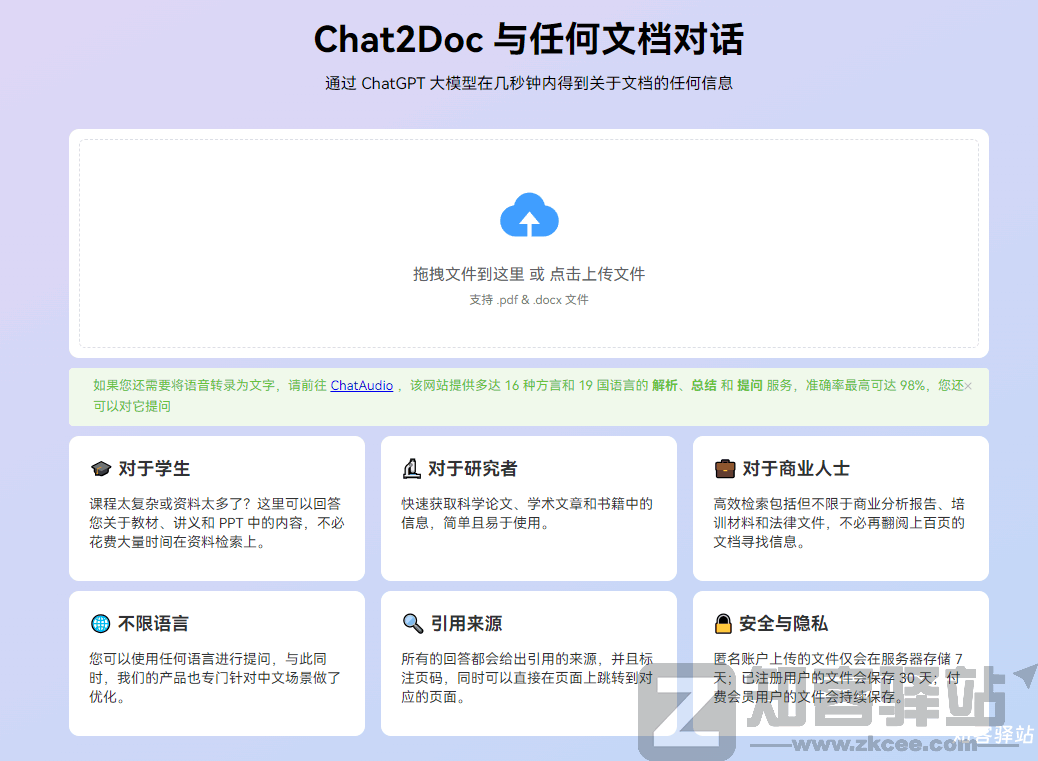1038x761 pixels.
Task: Click the padlock icon beside 安全与隐私
Action: coord(725,623)
